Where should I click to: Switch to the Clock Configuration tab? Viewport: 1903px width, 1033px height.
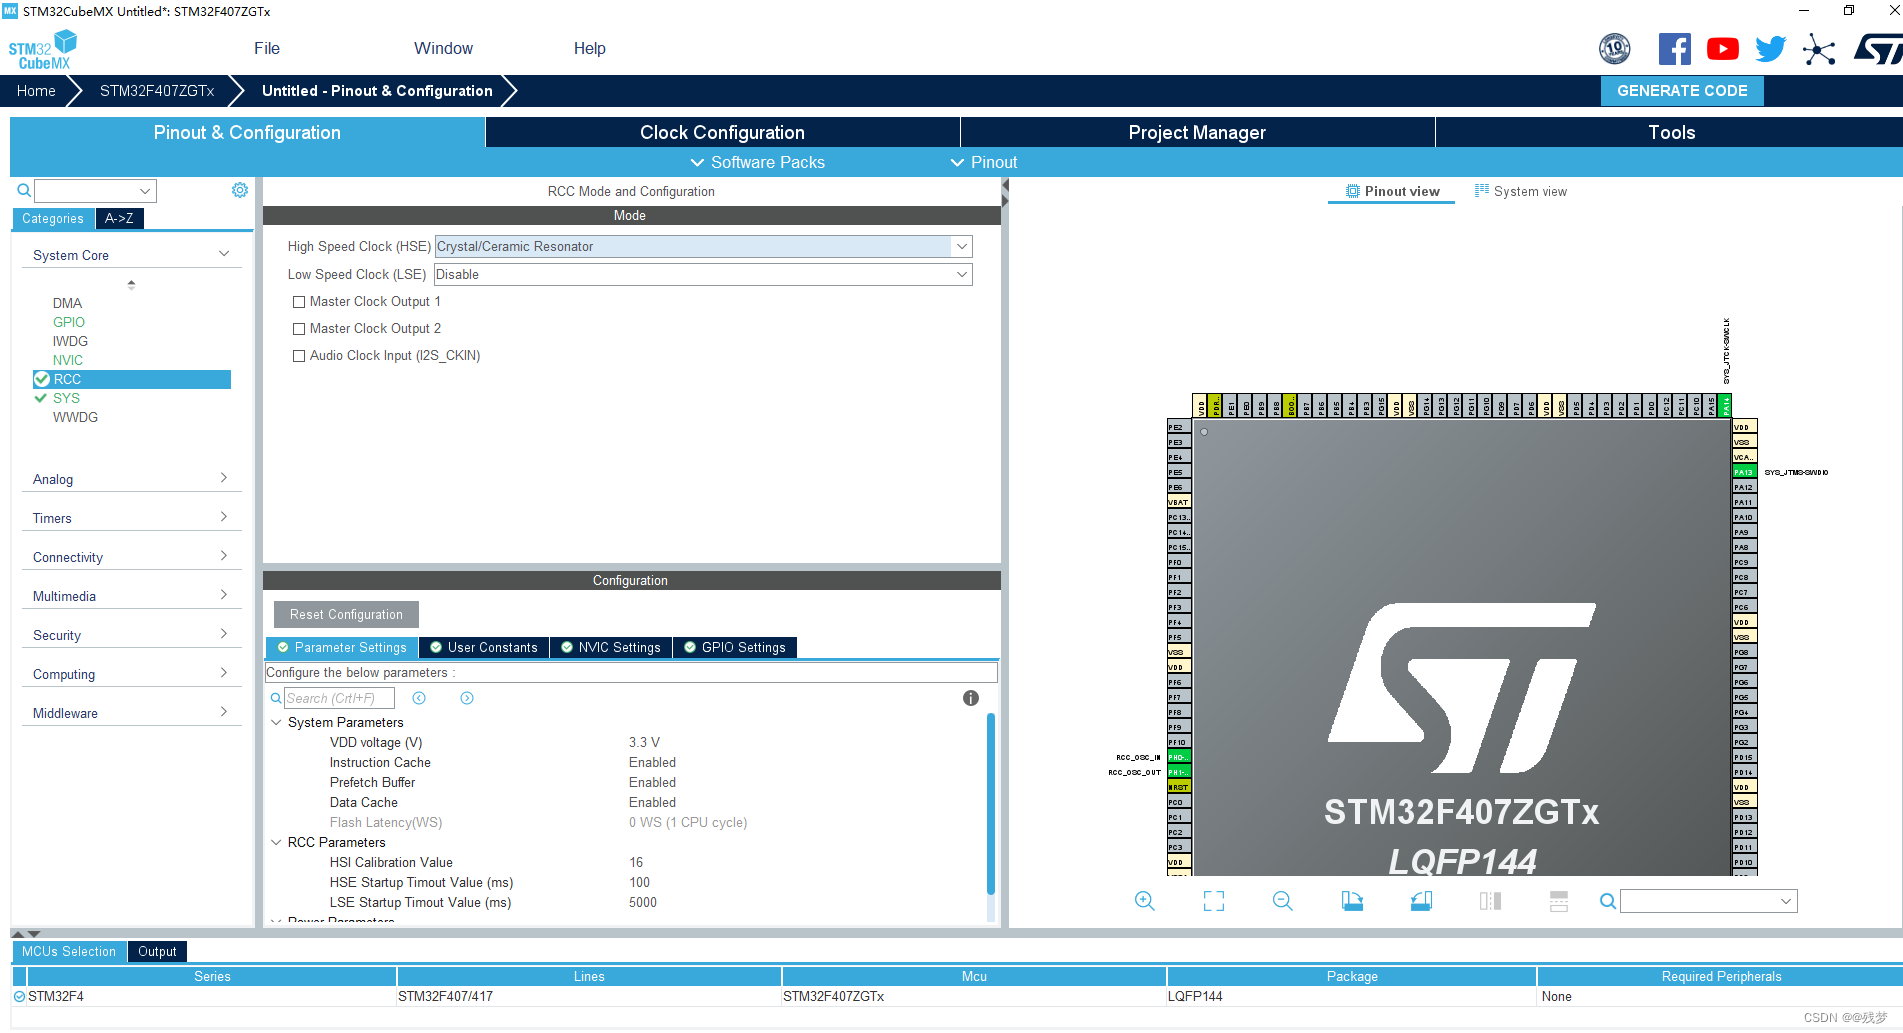tap(722, 132)
